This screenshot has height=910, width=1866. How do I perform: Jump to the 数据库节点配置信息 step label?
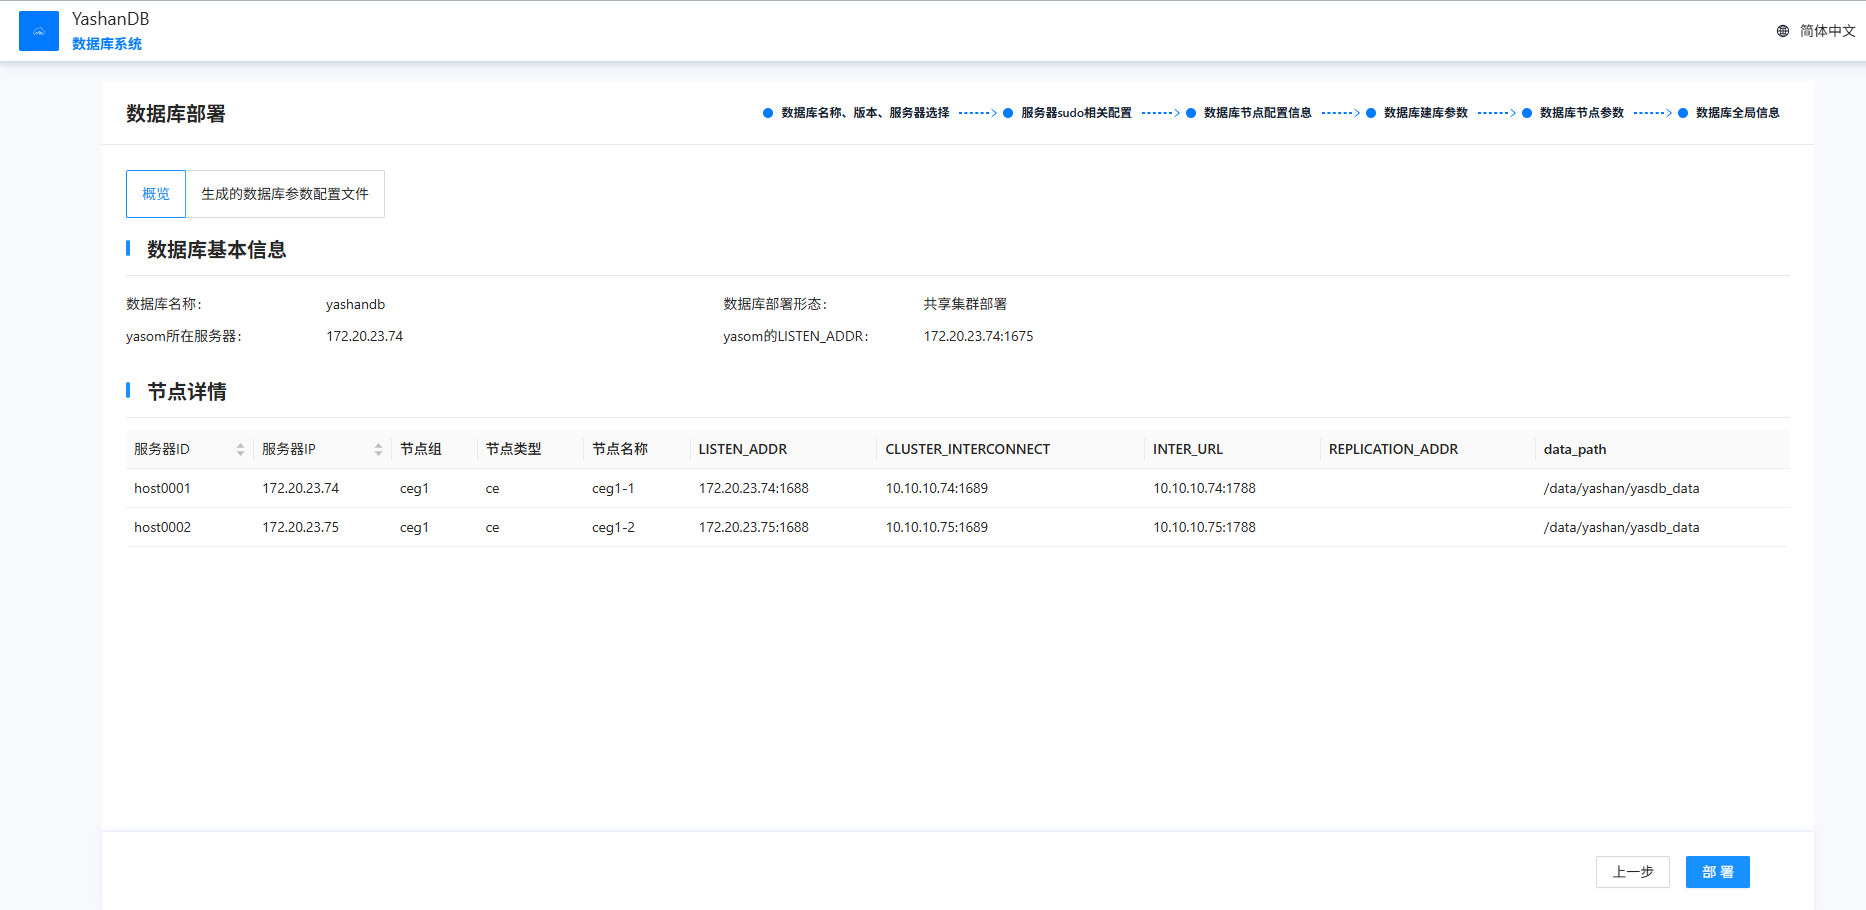pyautogui.click(x=1257, y=113)
